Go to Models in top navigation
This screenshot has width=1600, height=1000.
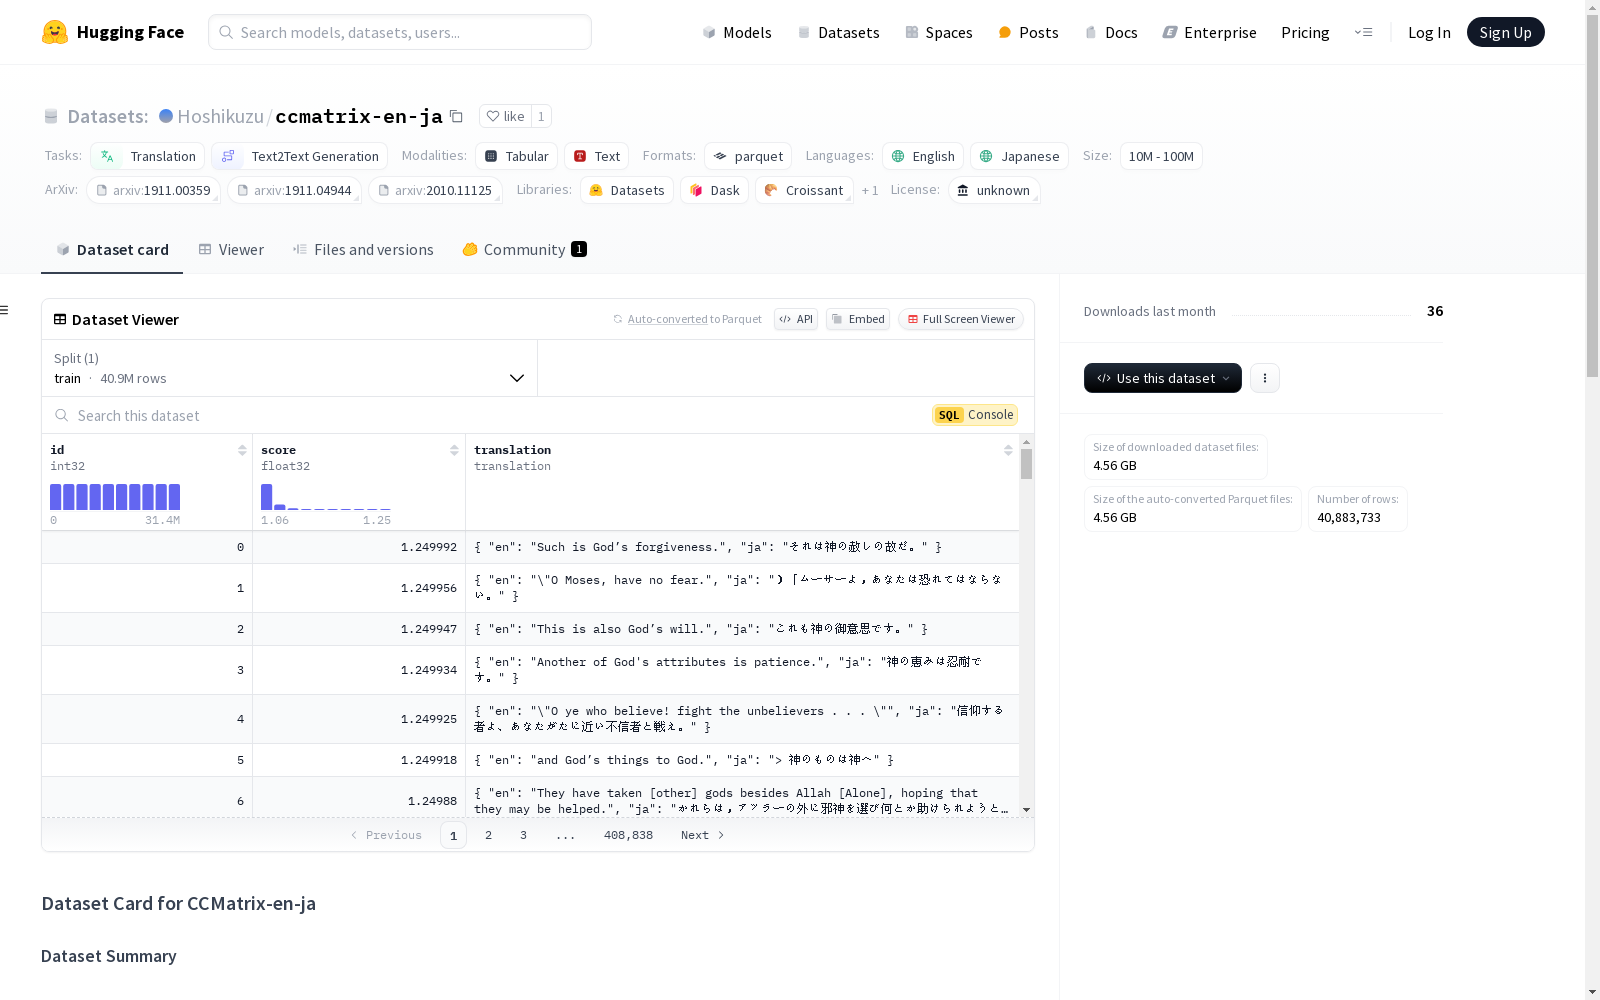pyautogui.click(x=737, y=32)
